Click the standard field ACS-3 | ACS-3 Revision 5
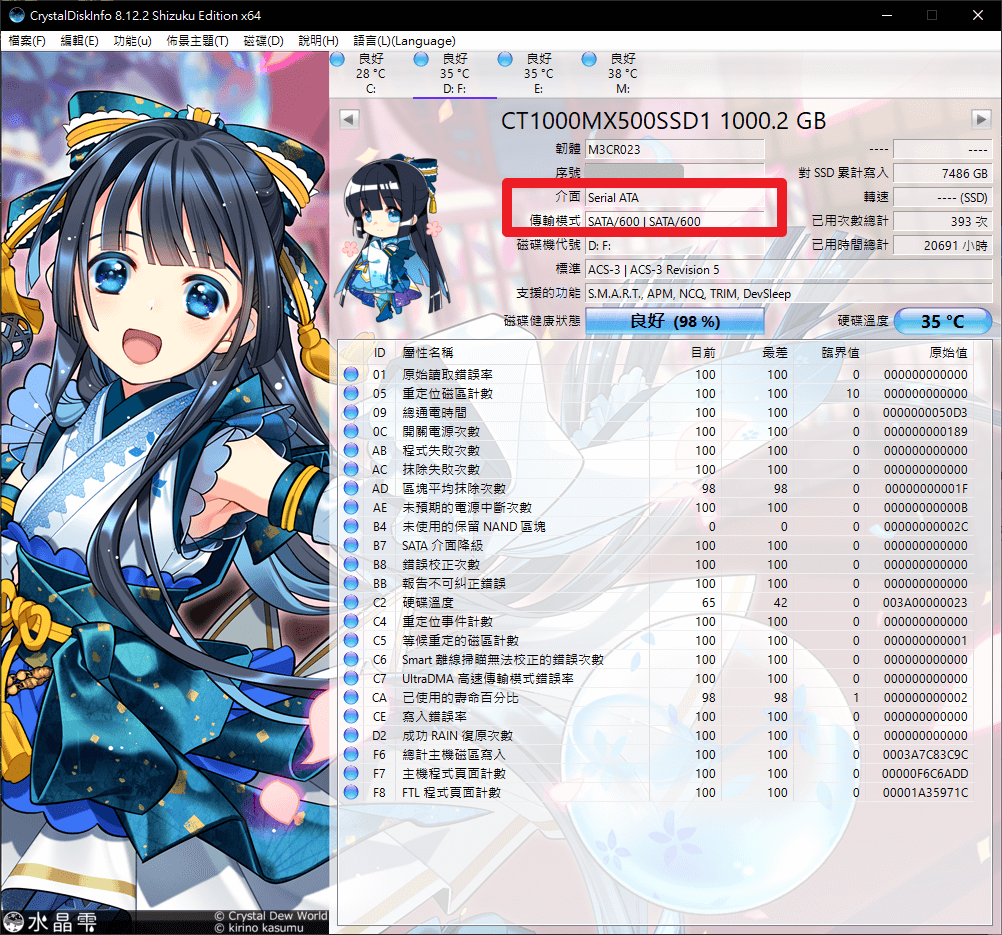The width and height of the screenshot is (1002, 935). pos(789,270)
